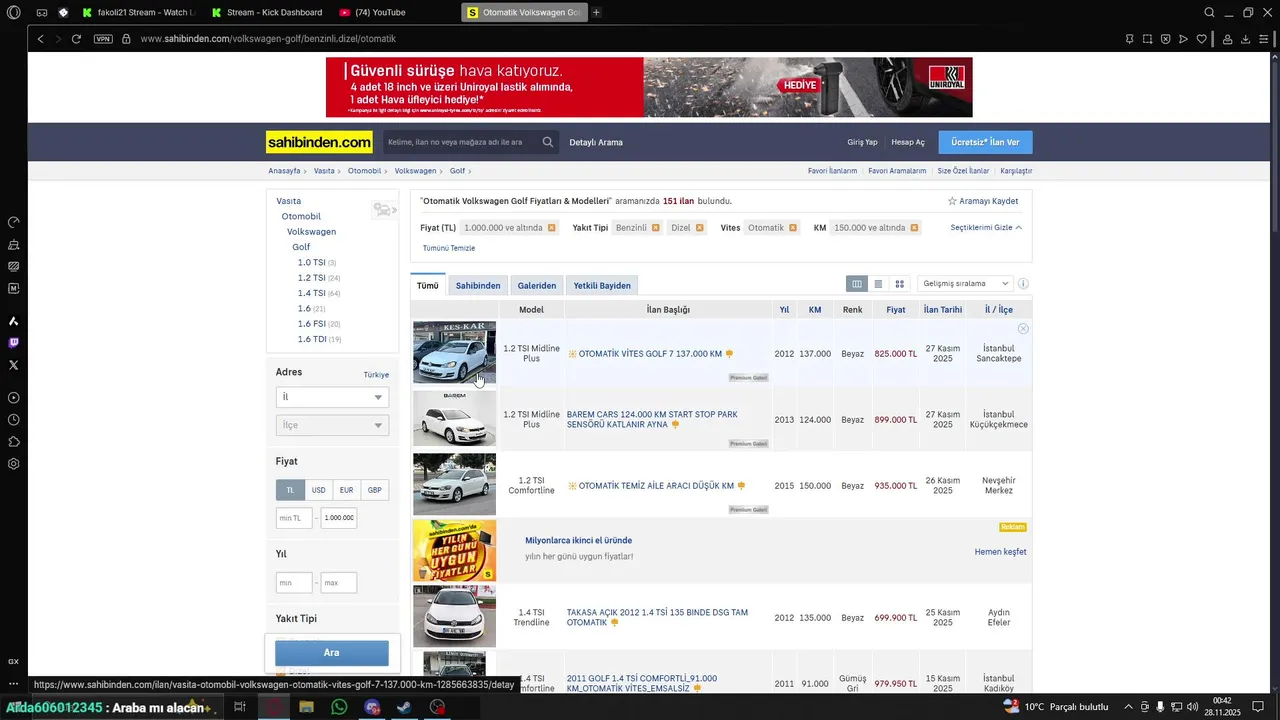Select 1.4 TSI in the model tree
The height and width of the screenshot is (720, 1280).
[312, 293]
